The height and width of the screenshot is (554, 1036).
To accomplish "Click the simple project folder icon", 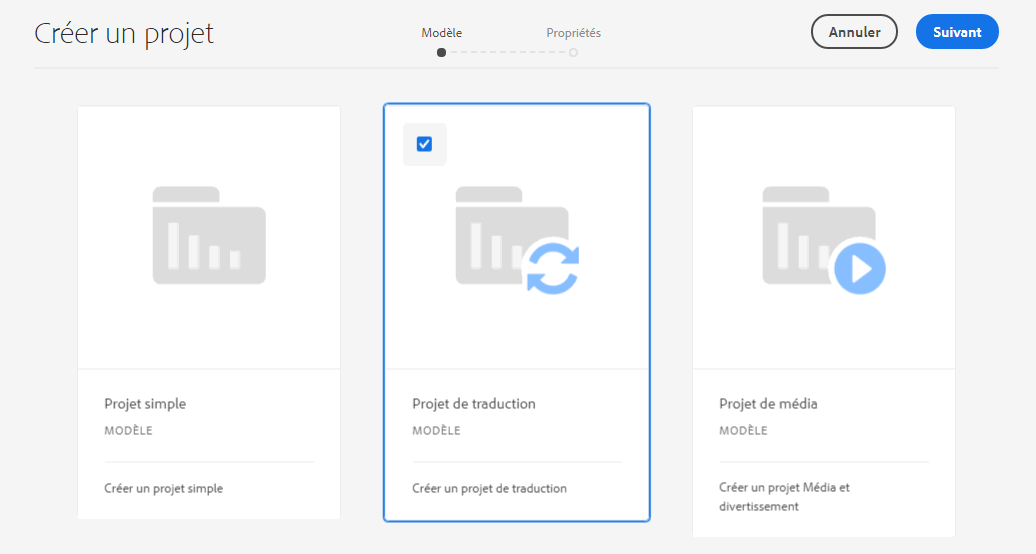I will tap(209, 236).
